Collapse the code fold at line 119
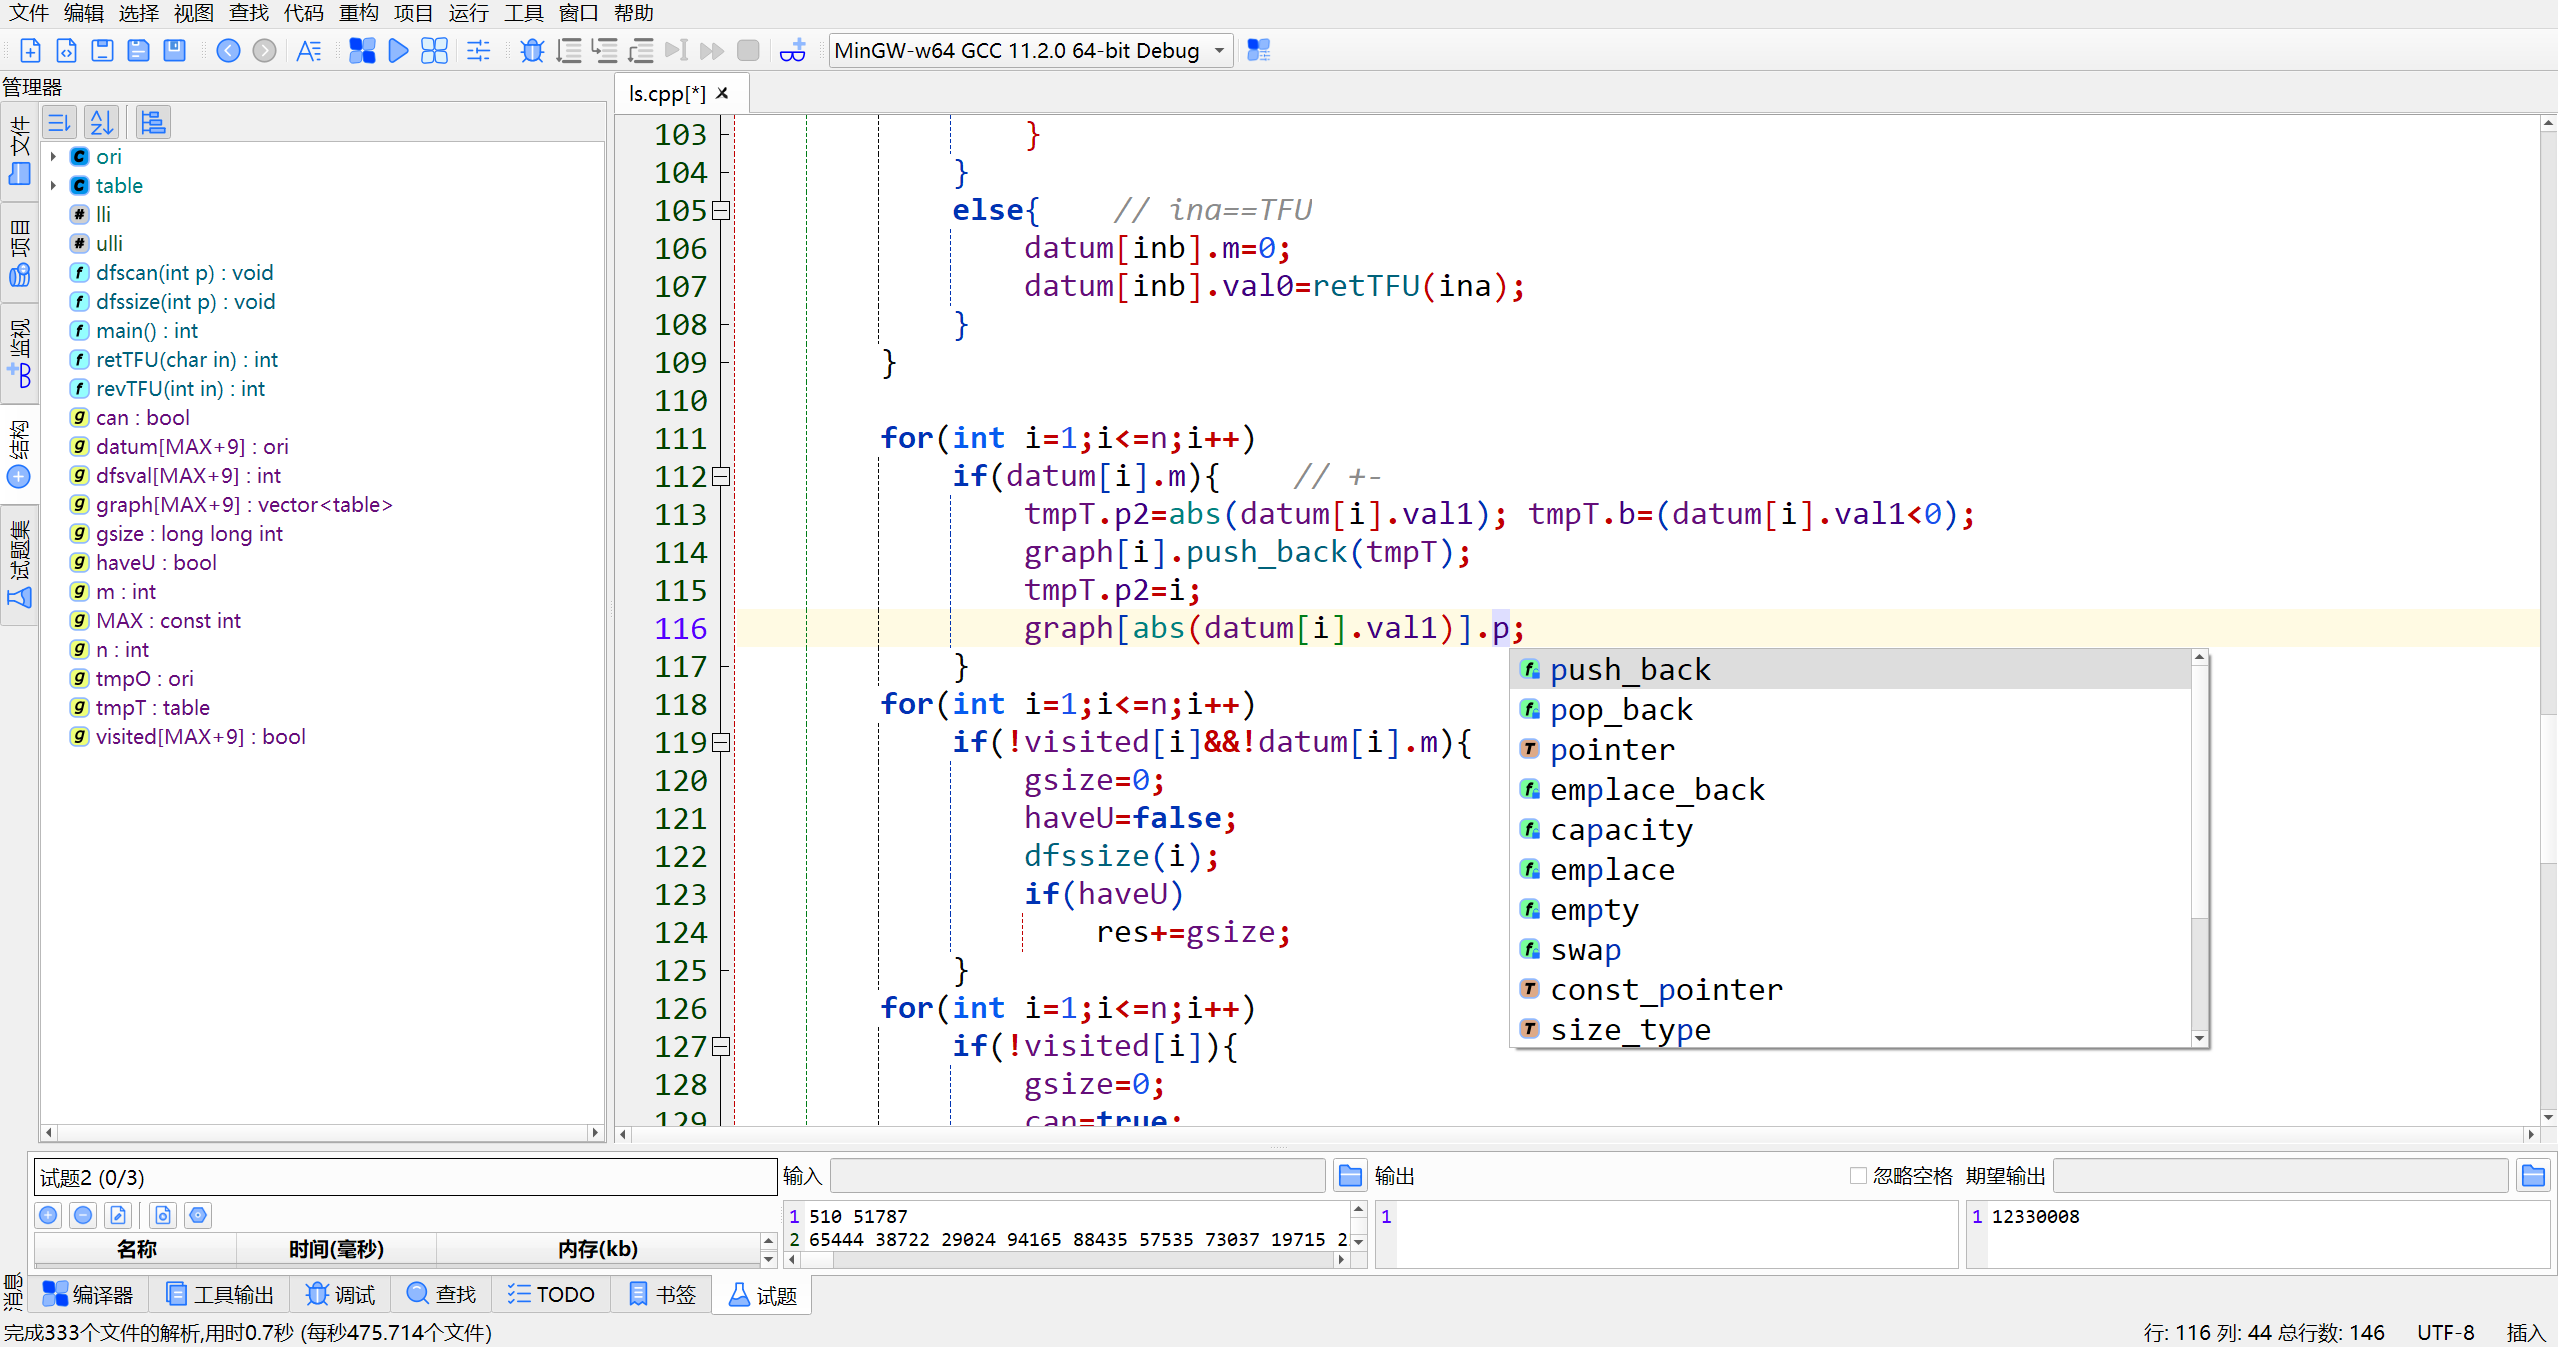This screenshot has height=1347, width=2558. pos(721,743)
